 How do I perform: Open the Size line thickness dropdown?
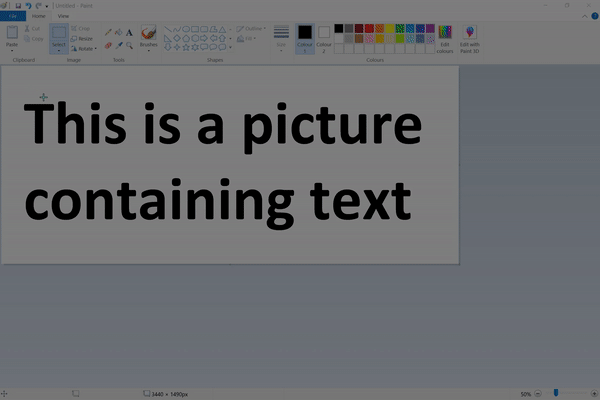click(x=281, y=39)
